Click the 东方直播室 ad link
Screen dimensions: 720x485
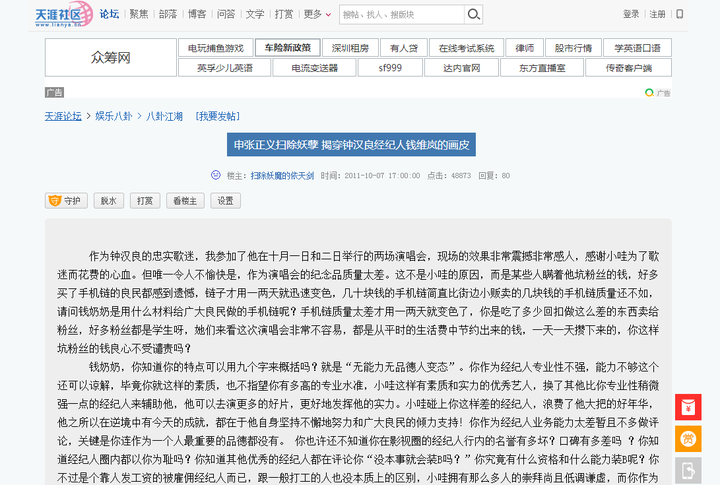point(542,68)
